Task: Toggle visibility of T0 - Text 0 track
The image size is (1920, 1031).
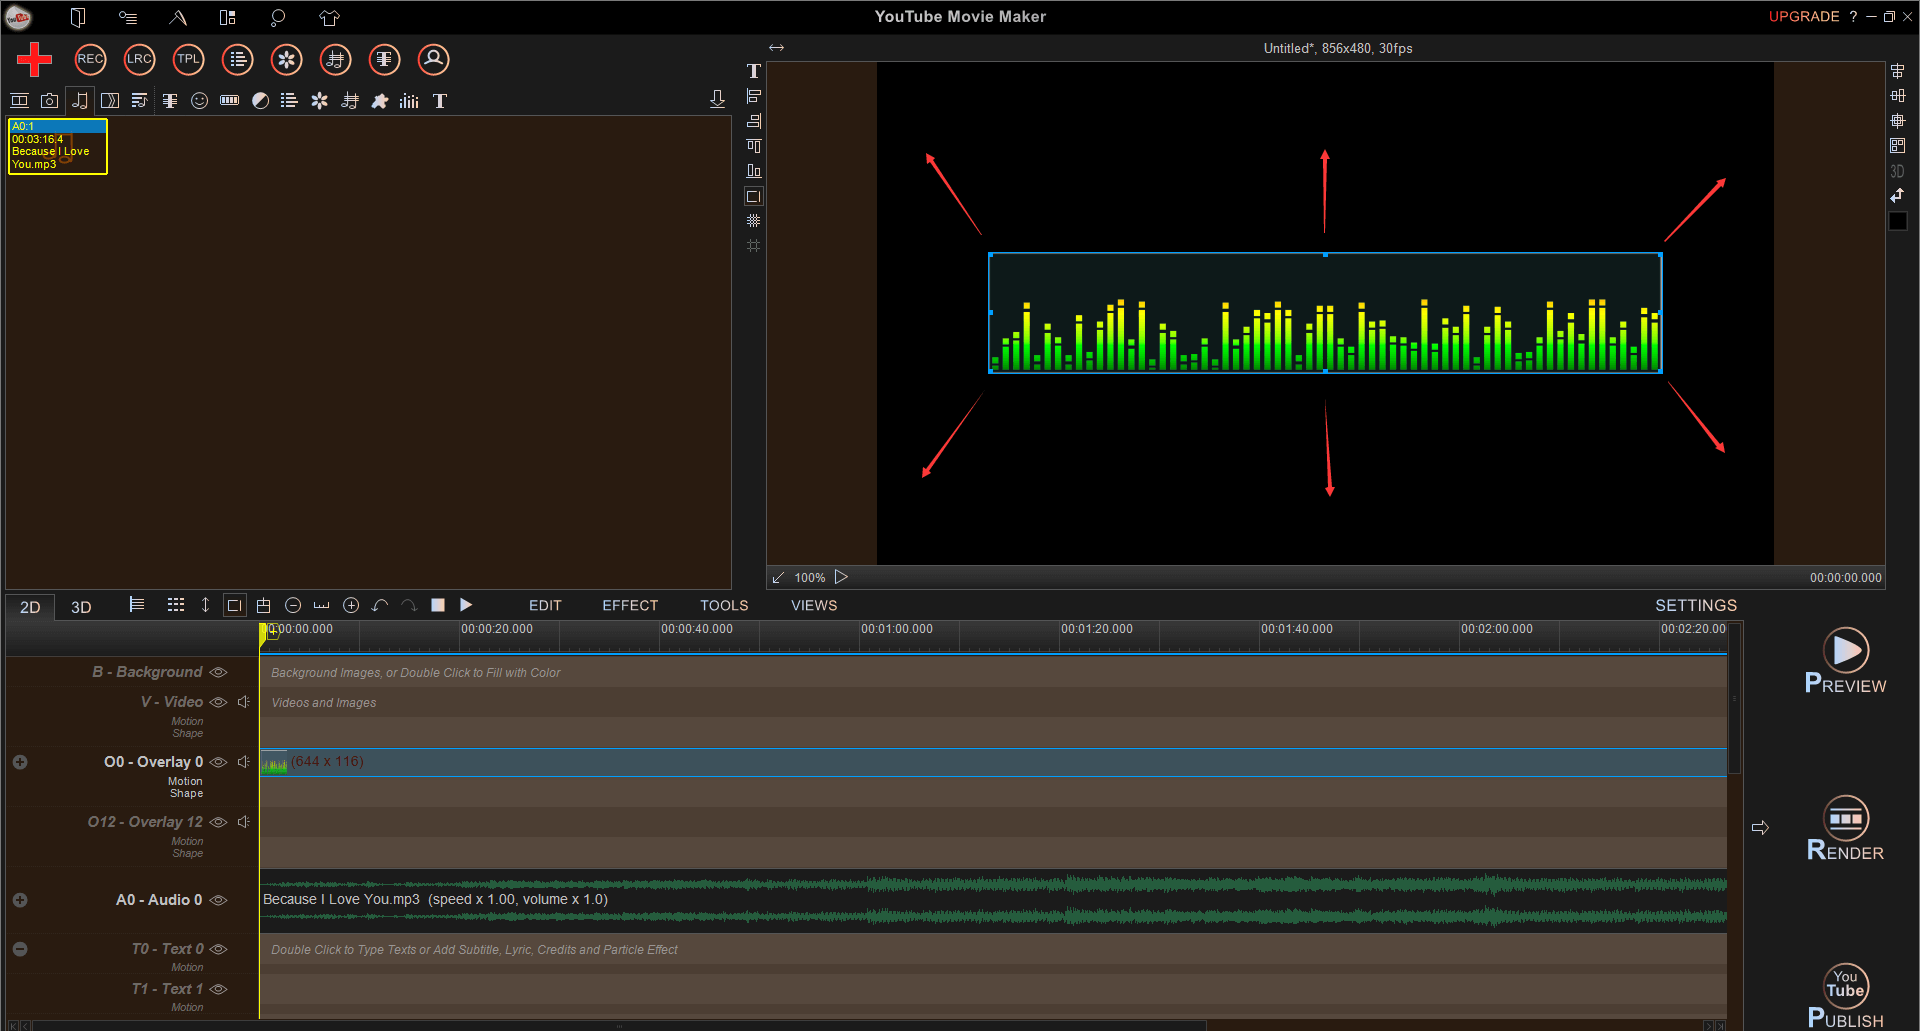Action: (219, 949)
